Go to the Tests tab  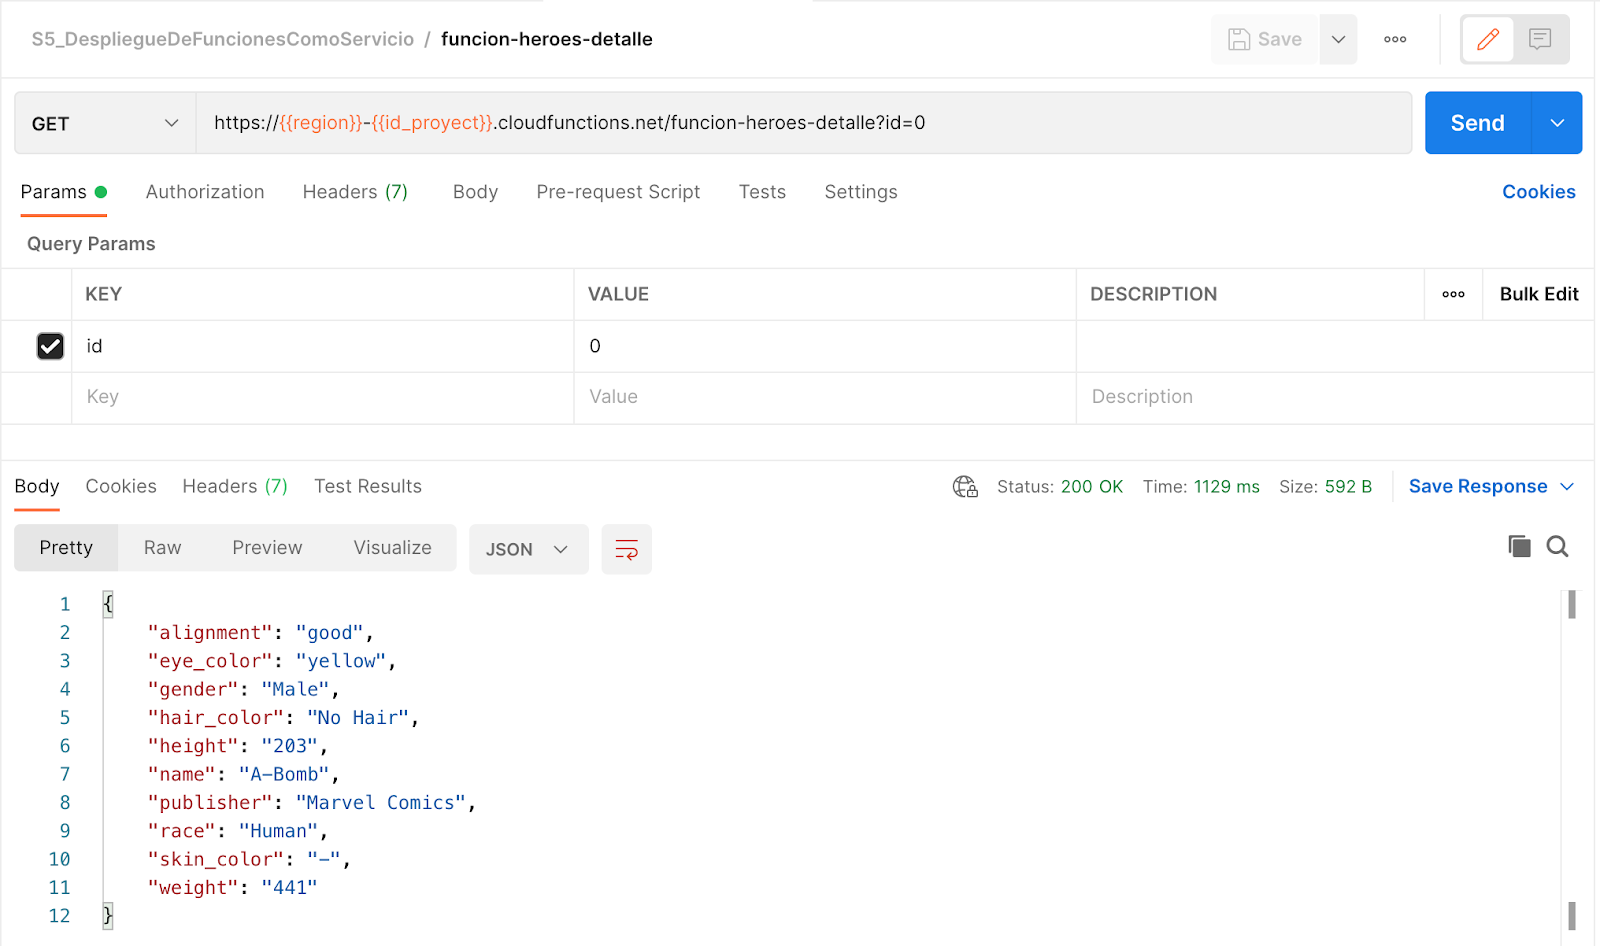(762, 192)
